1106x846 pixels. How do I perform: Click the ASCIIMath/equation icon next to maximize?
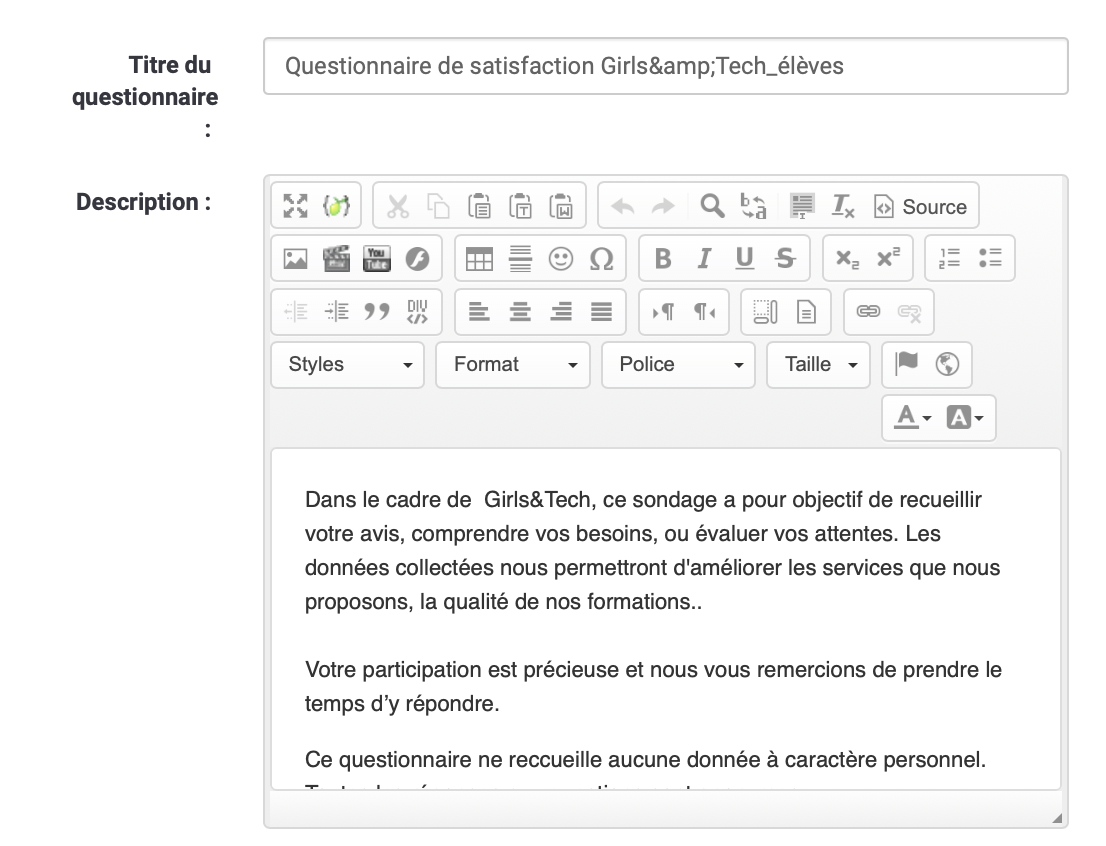point(336,206)
